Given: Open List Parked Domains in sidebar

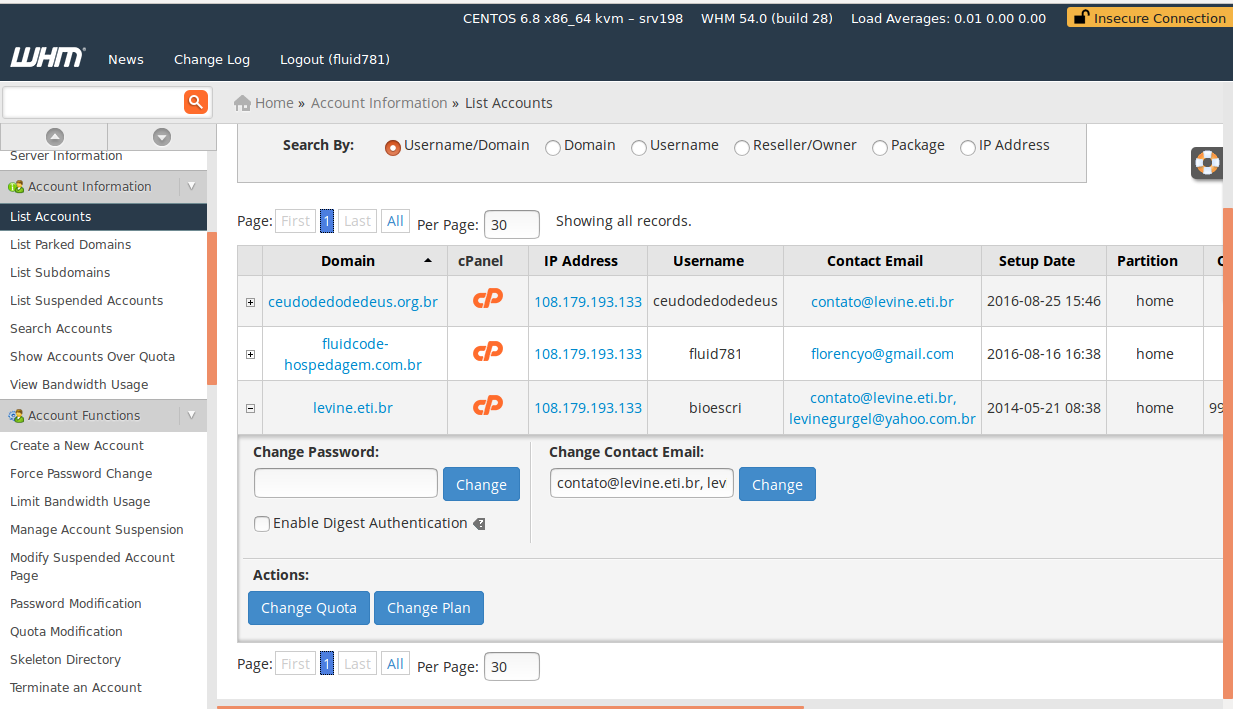Looking at the screenshot, I should tap(70, 244).
